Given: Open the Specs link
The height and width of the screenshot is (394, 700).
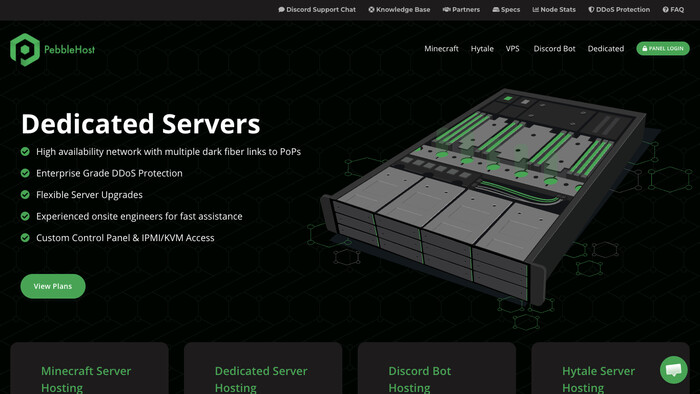Looking at the screenshot, I should (506, 9).
